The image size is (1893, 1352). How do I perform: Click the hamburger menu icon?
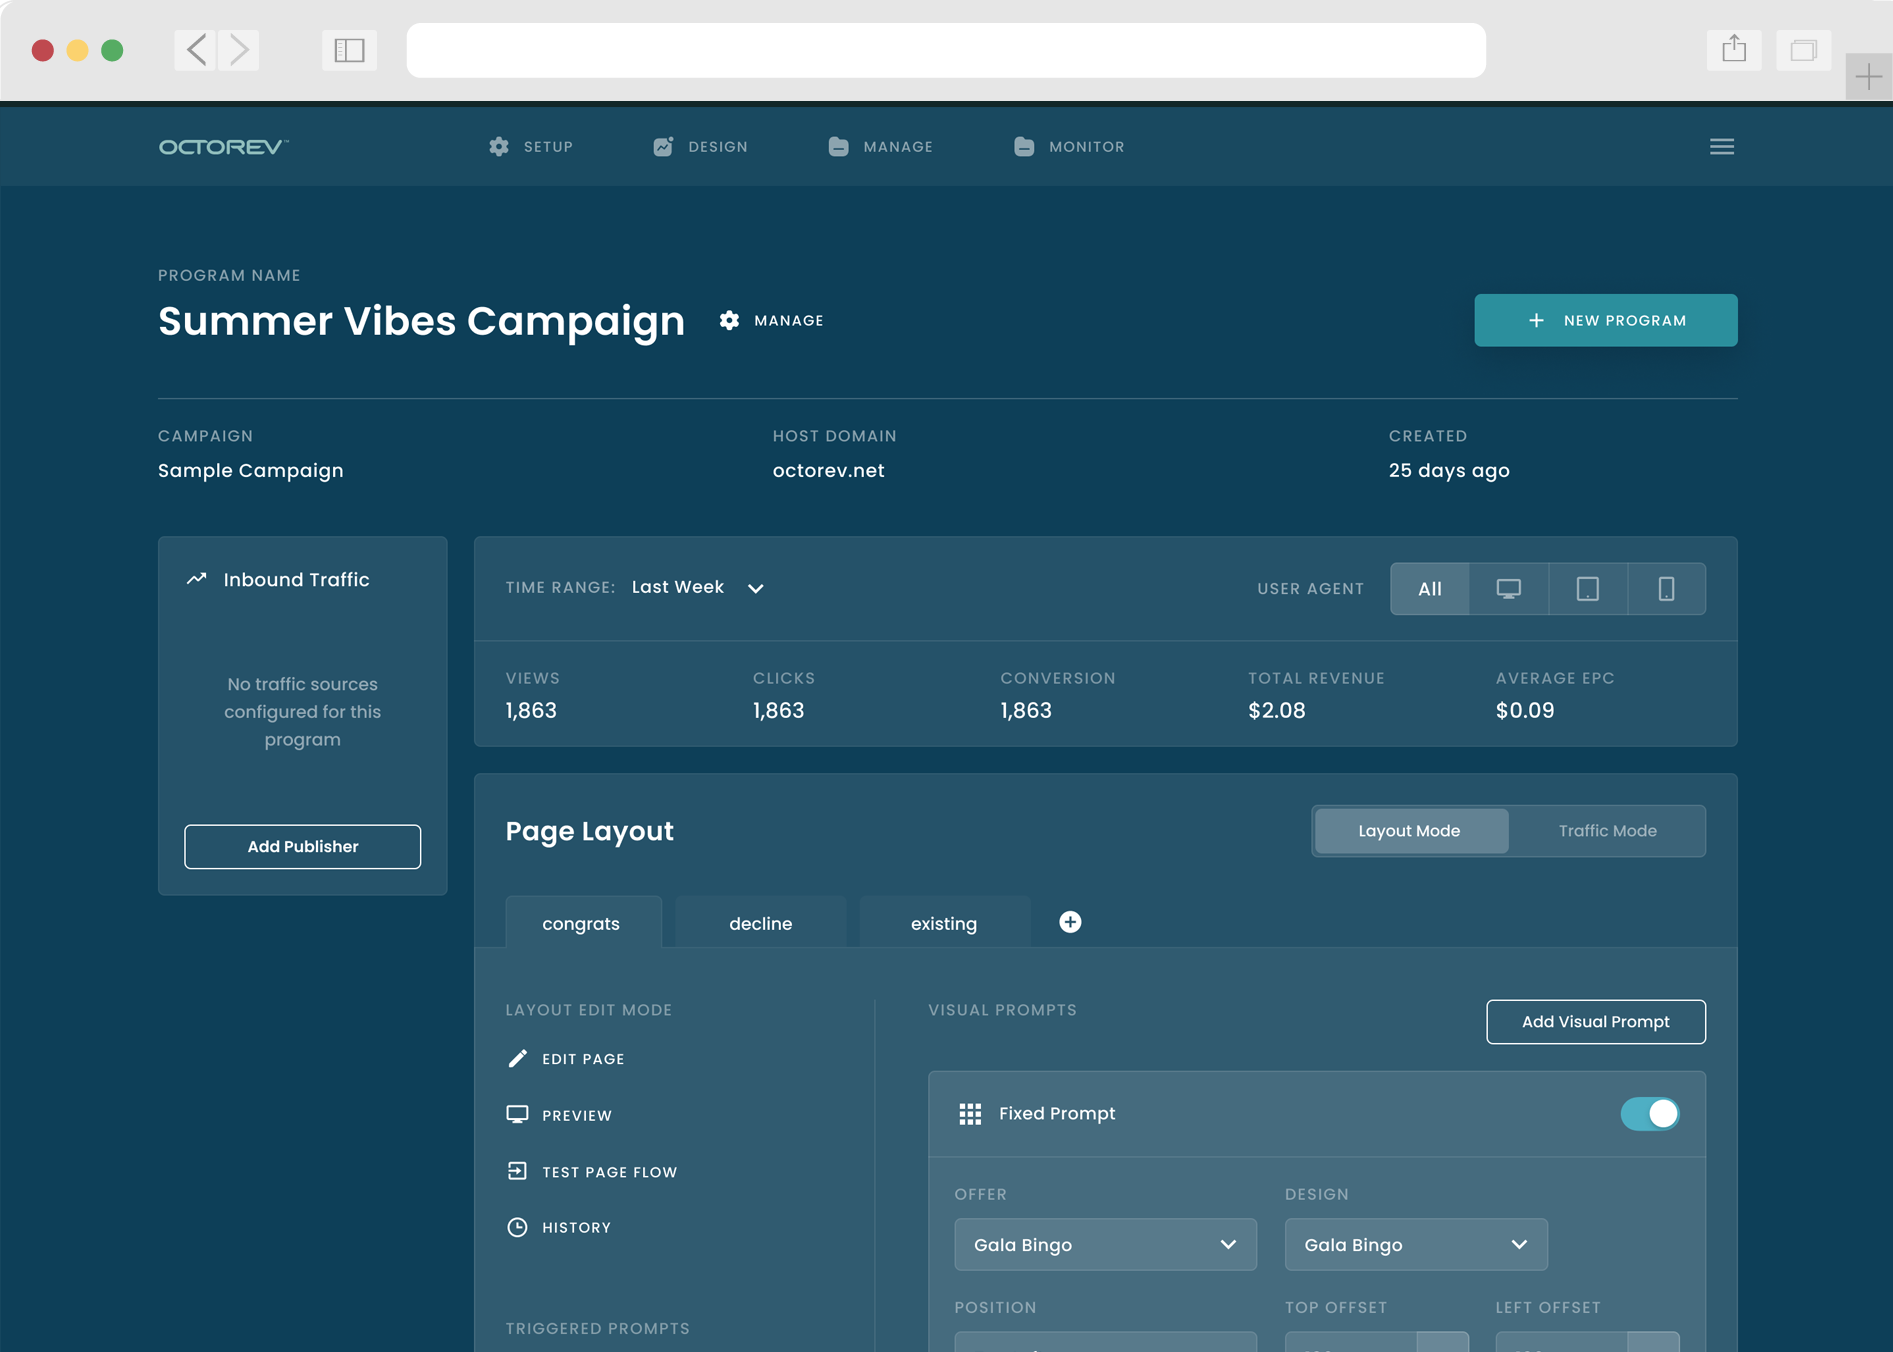[x=1721, y=147]
